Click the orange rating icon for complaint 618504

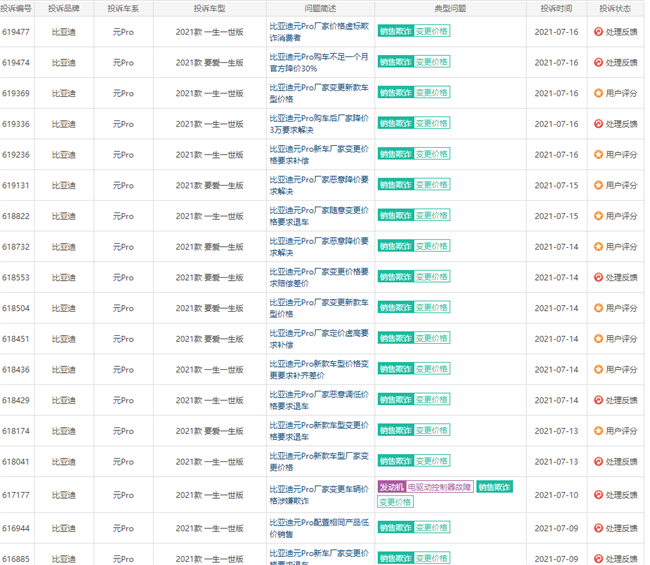point(598,308)
